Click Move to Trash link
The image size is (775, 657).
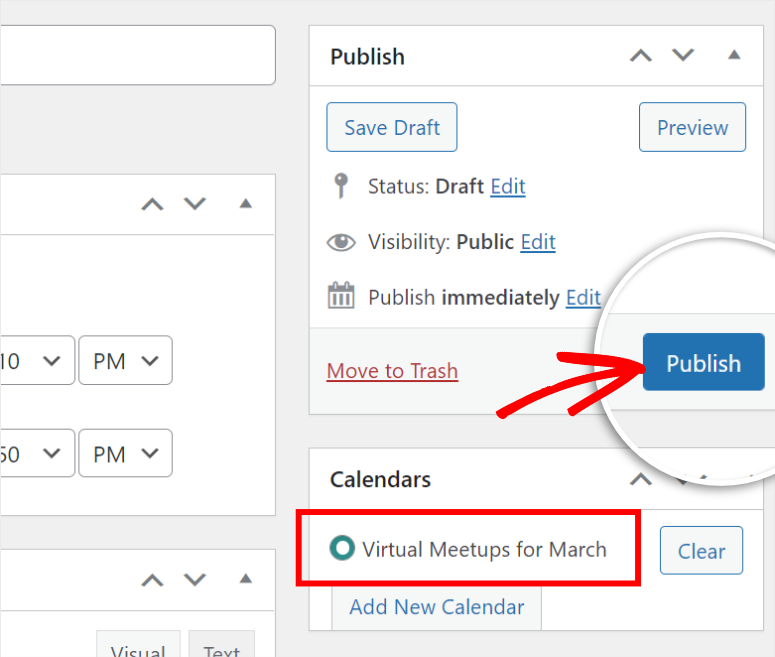[392, 371]
